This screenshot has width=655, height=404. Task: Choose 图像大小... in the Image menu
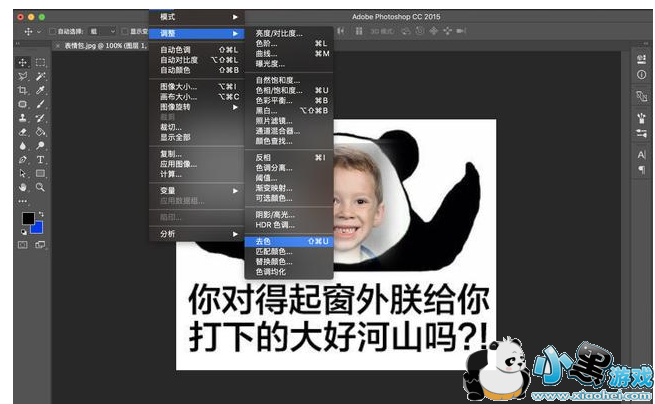pos(197,87)
